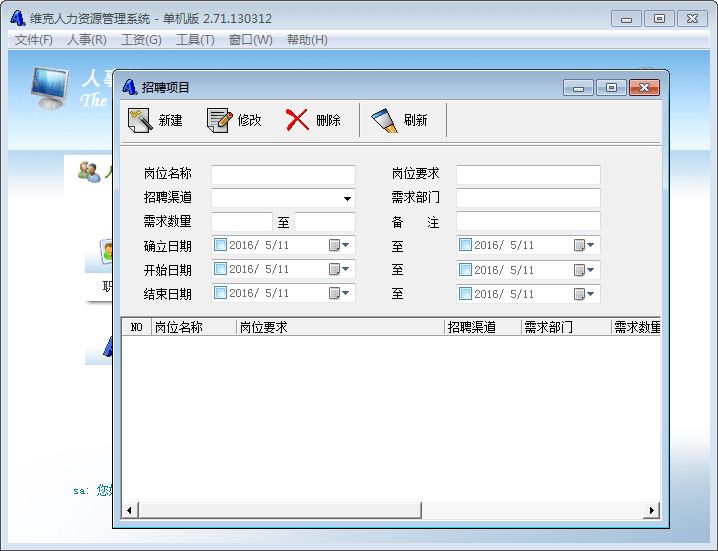Viewport: 718px width, 551px height.
Task: Click the 需求部门 input field
Action: pos(528,198)
